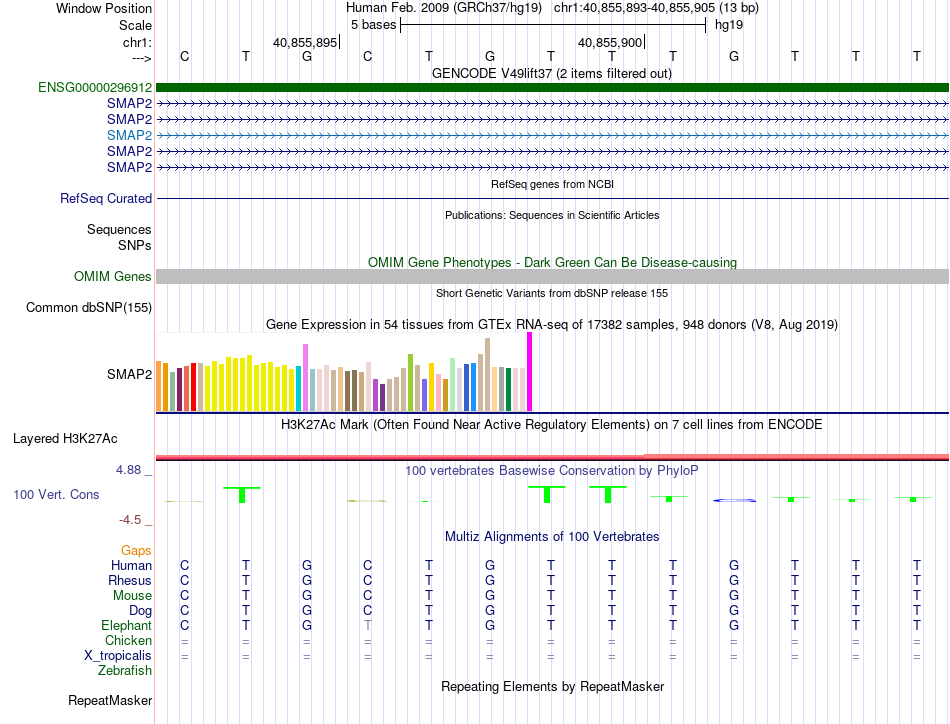Click the Scale label
This screenshot has height=724, width=950.
pos(135,25)
